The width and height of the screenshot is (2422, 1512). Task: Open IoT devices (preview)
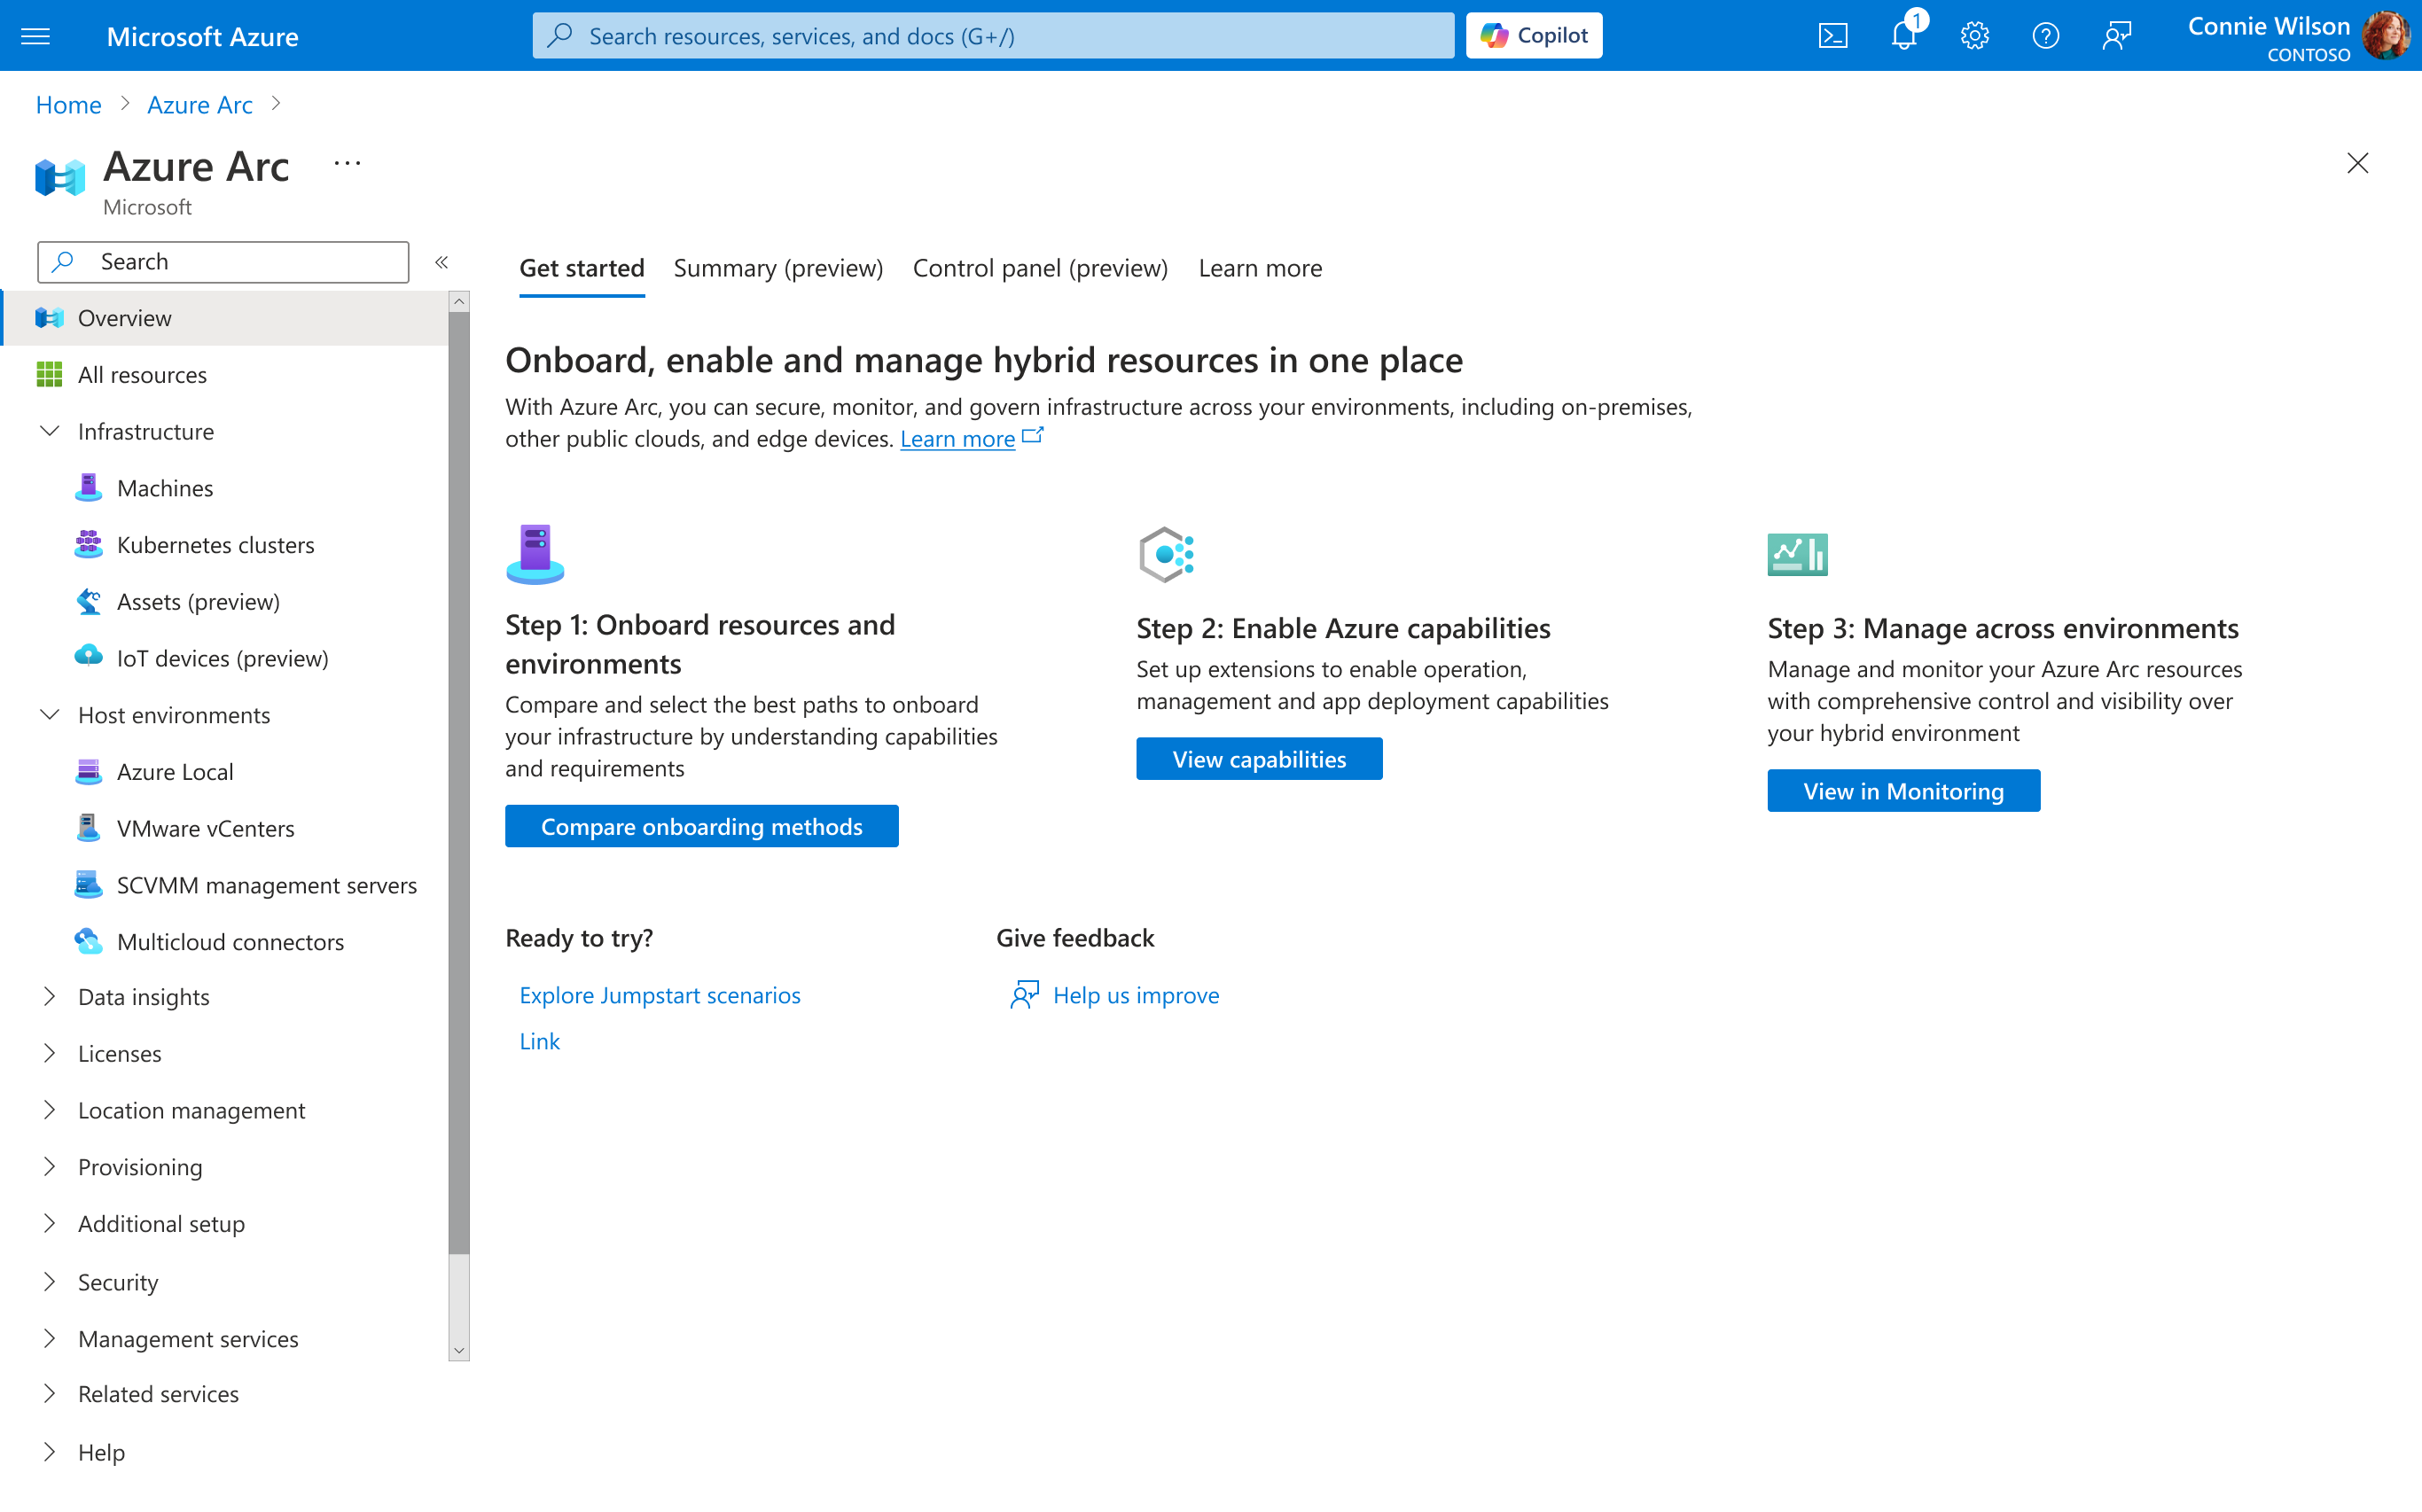coord(222,658)
